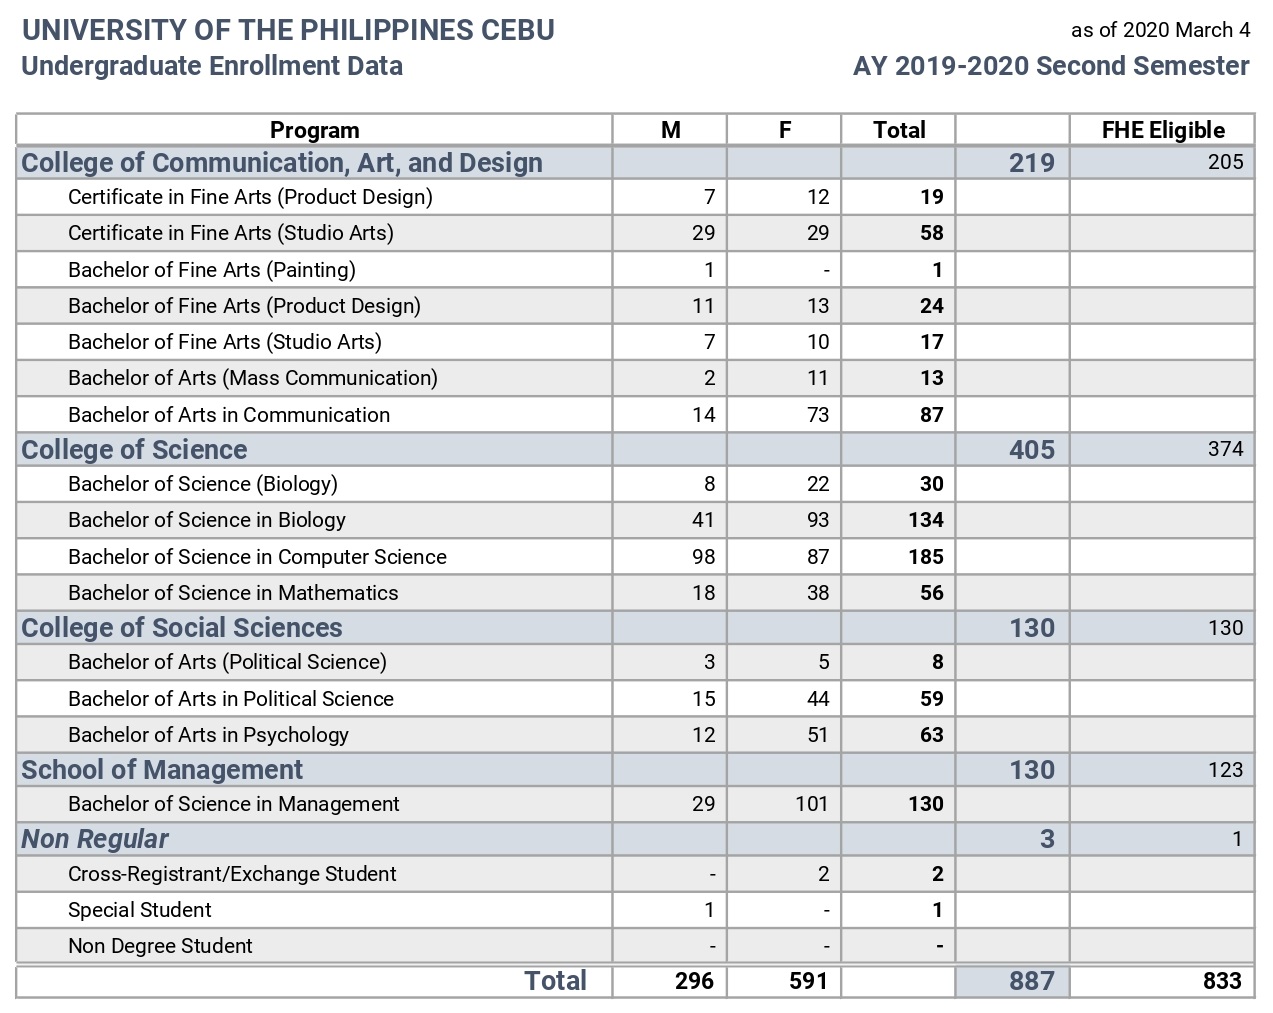Click the 'FHE Eligible' column header
This screenshot has width=1273, height=1013.
pos(1163,130)
